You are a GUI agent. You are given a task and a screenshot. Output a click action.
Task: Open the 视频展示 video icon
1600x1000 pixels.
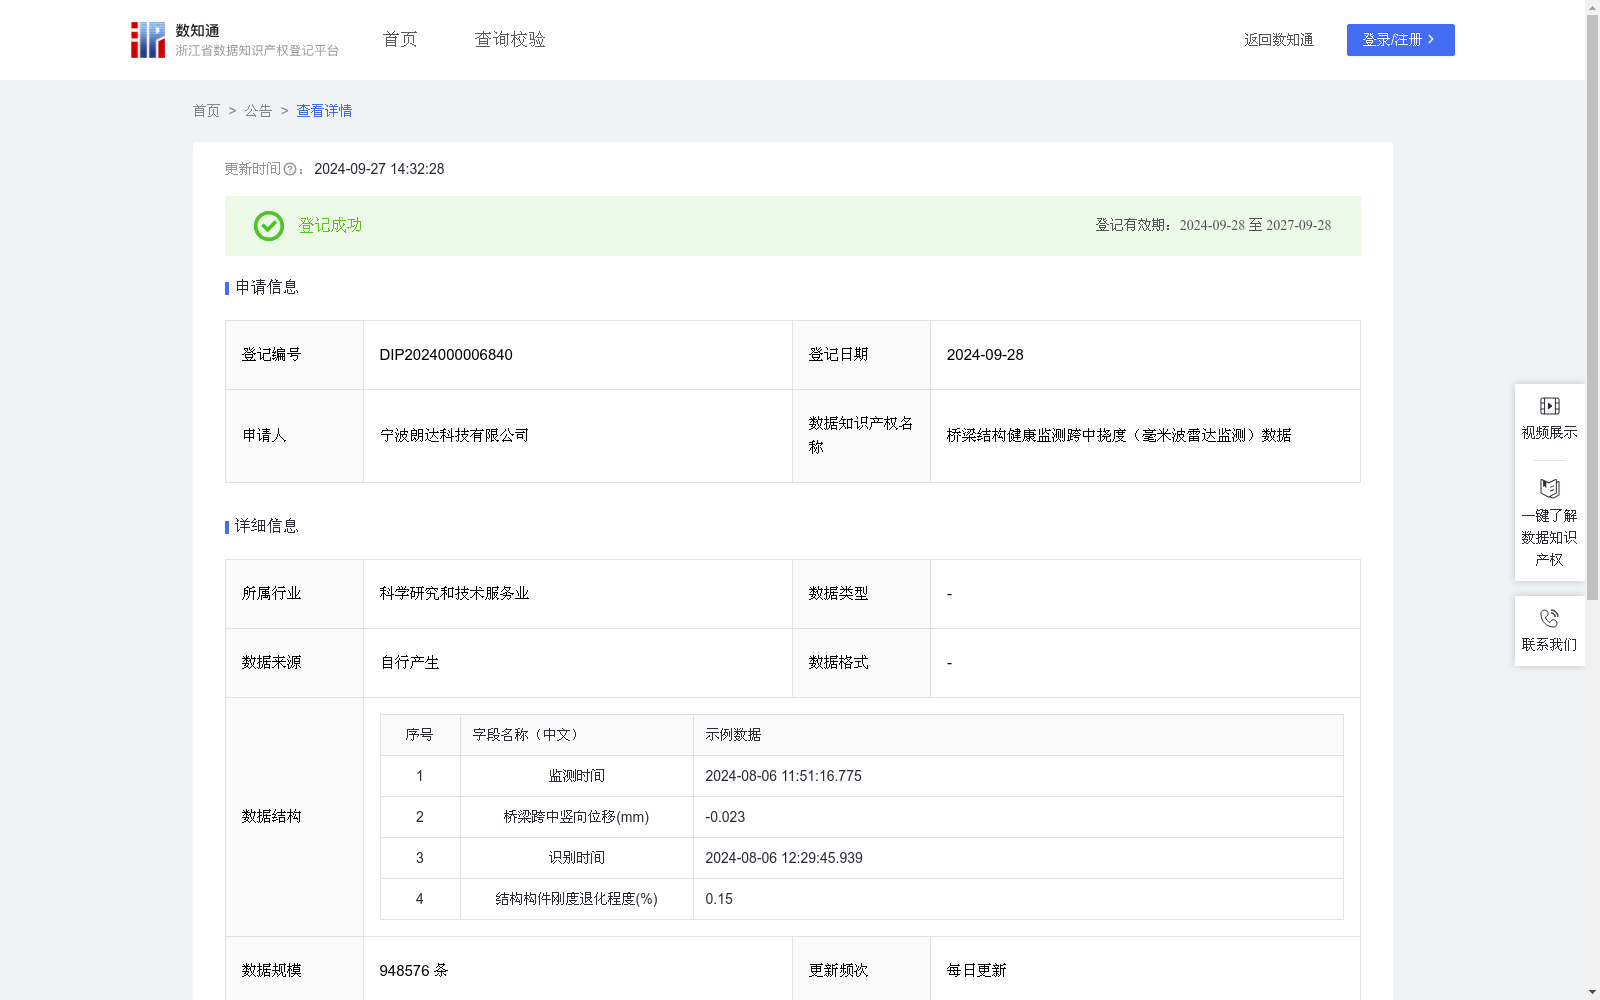point(1549,406)
